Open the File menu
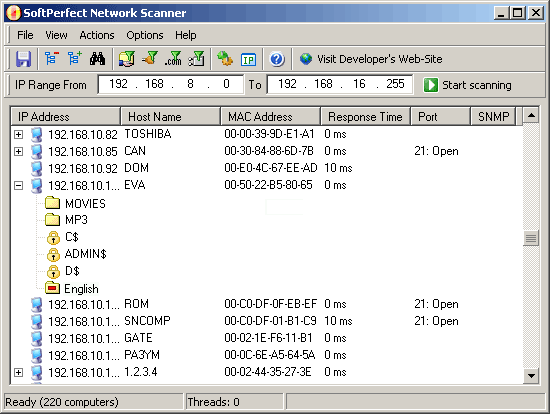 pos(25,35)
